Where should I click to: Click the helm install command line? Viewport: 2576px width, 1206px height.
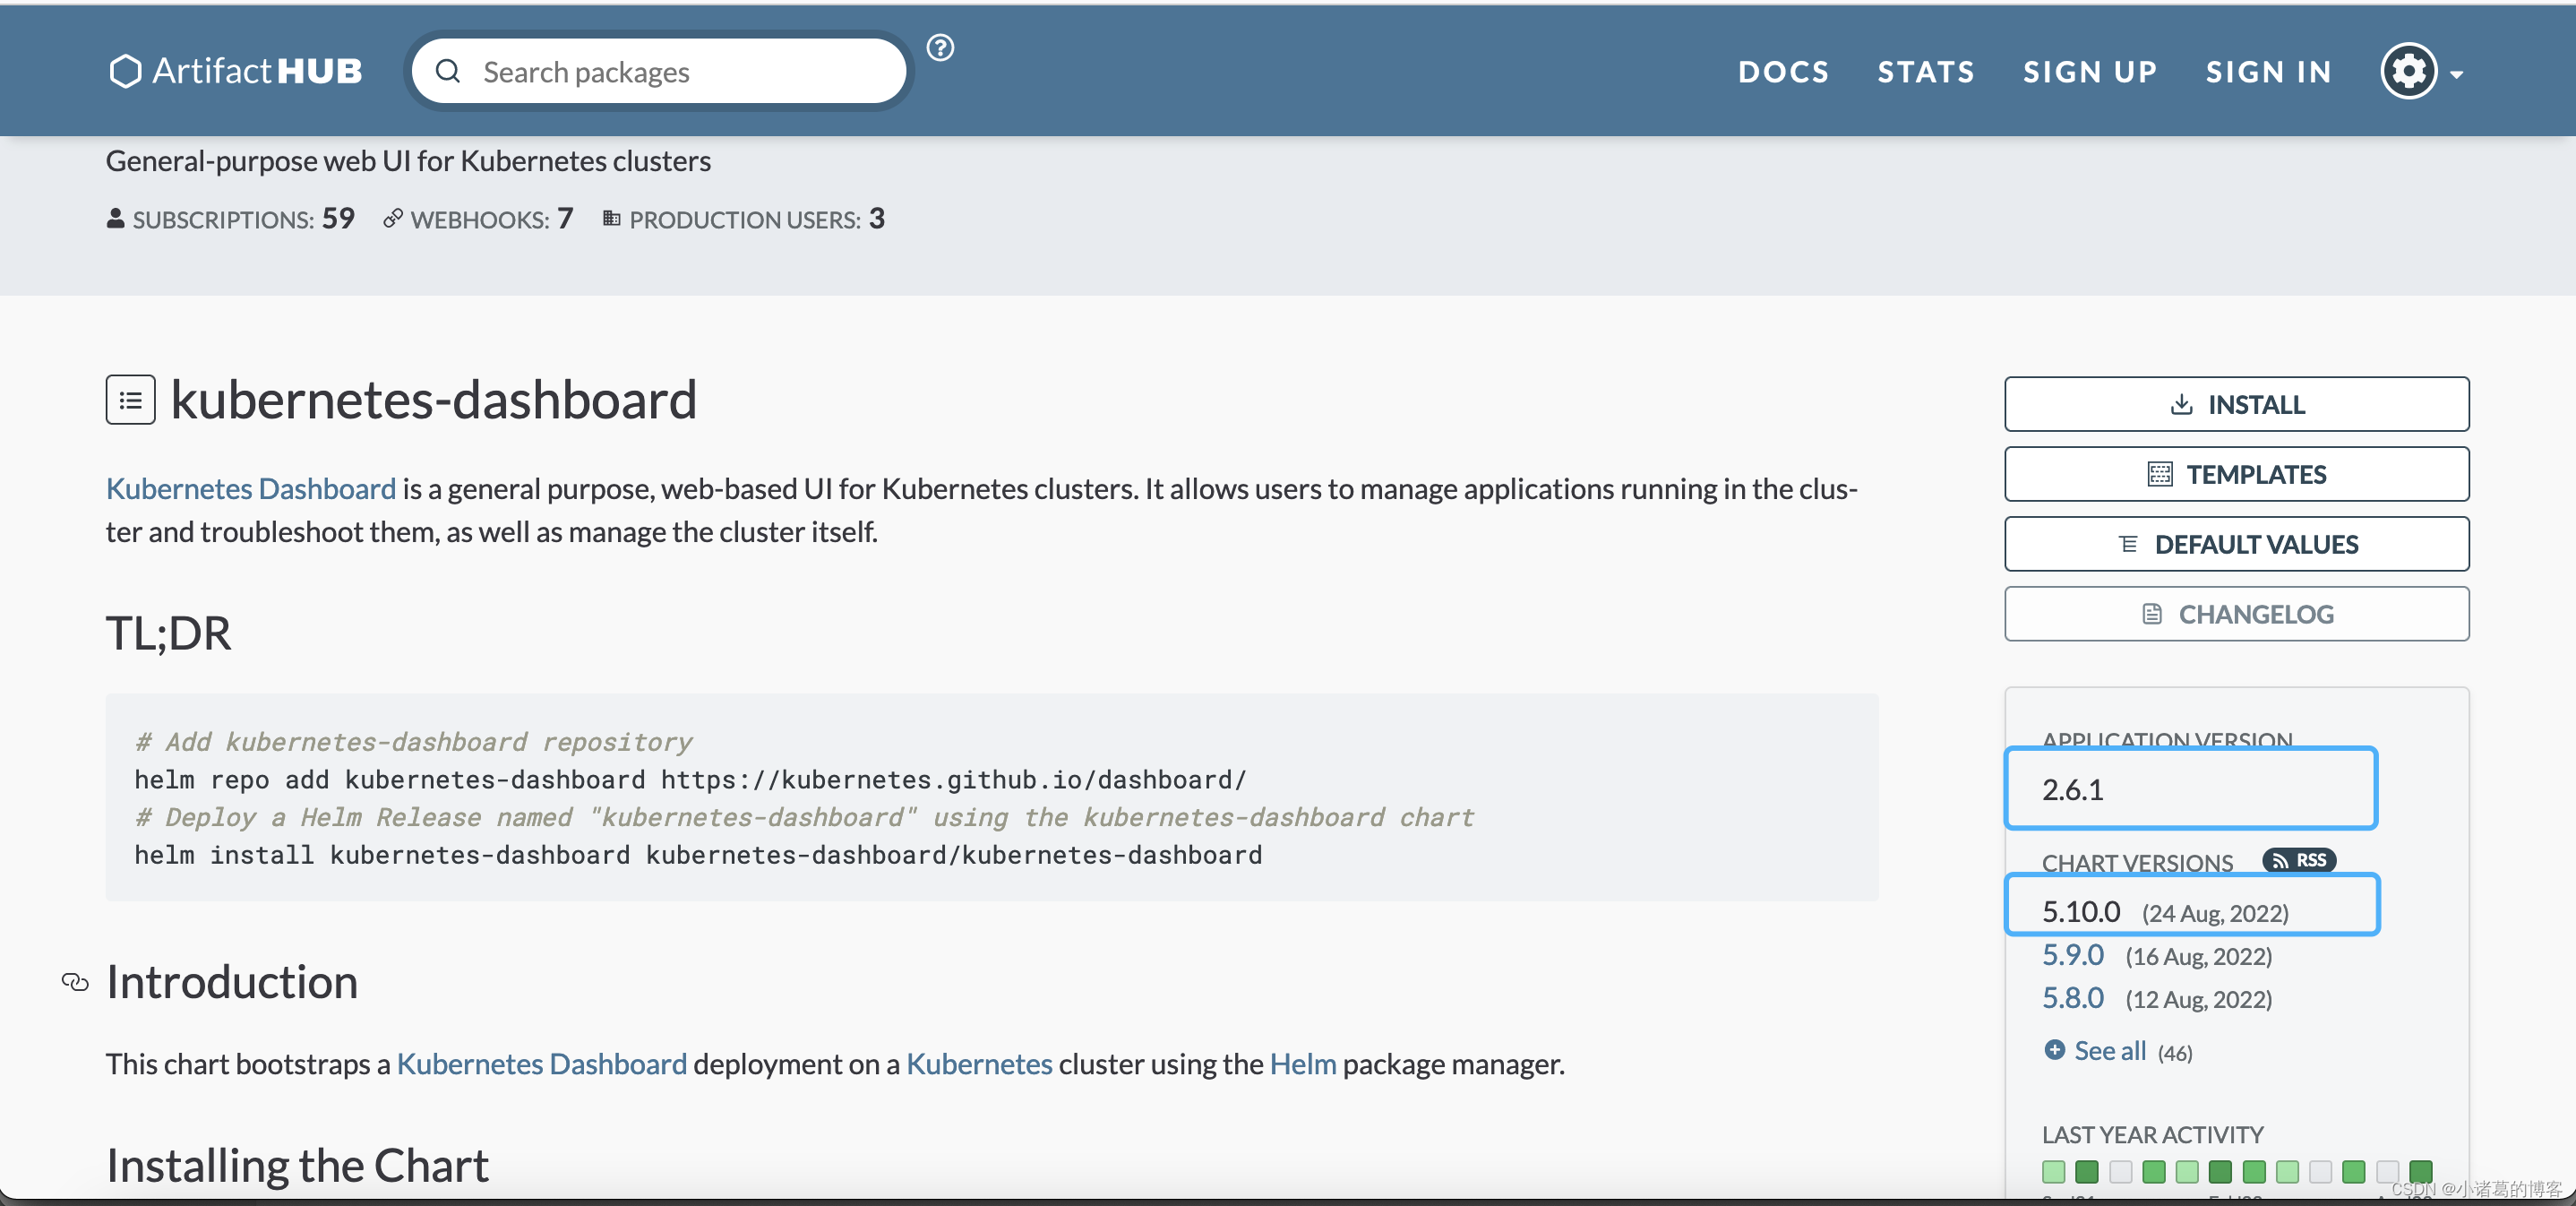coord(698,855)
